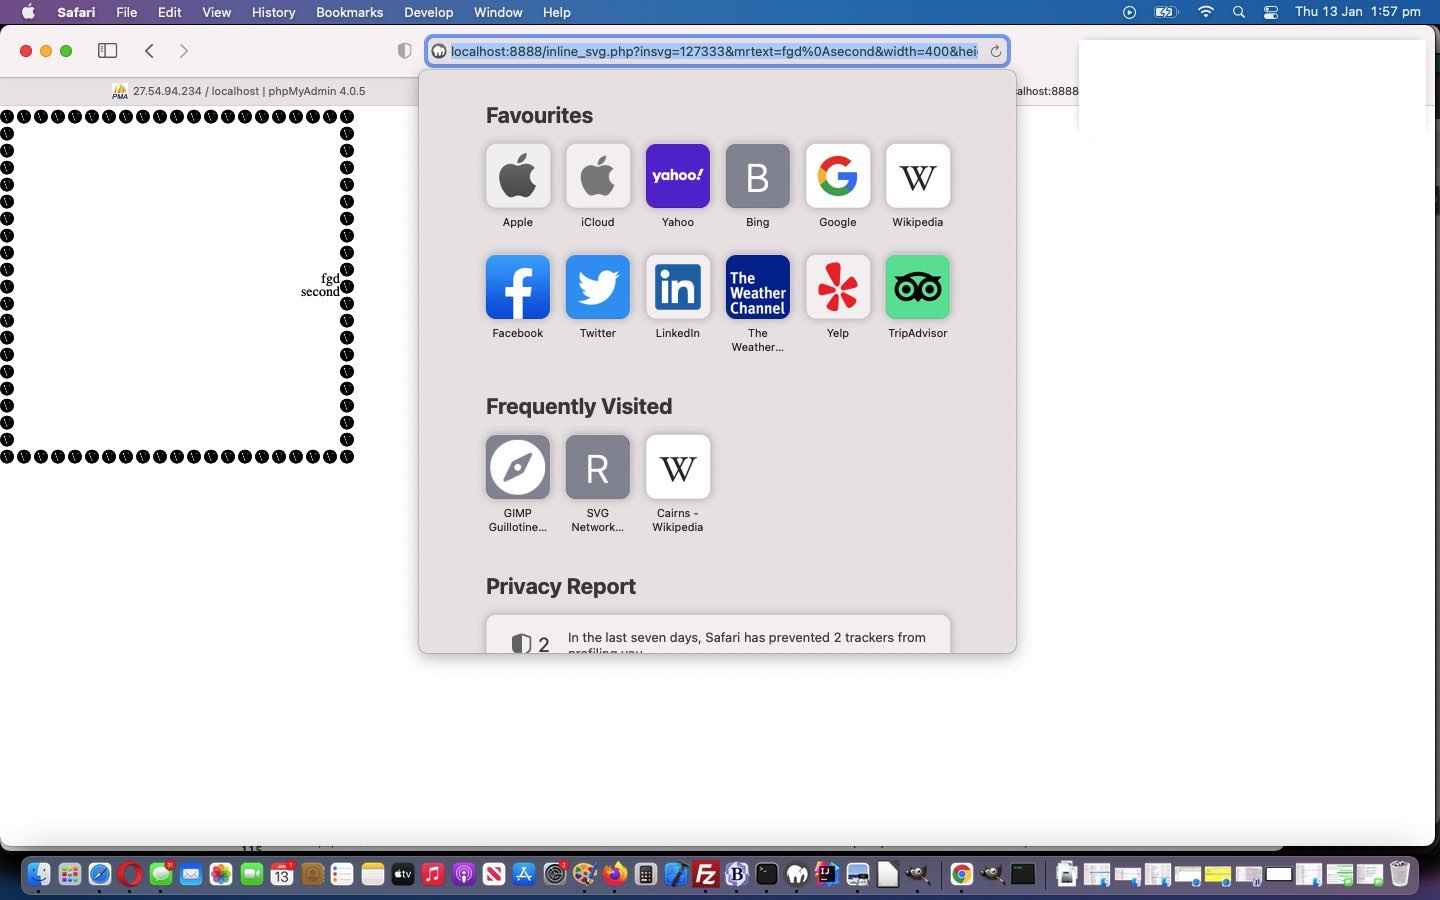Open Firefox from the Dock
The image size is (1440, 900).
[x=615, y=874]
